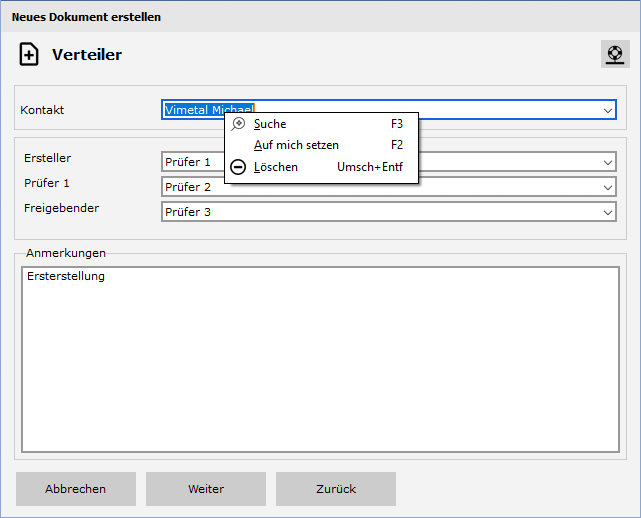Click the Weiter button
The height and width of the screenshot is (518, 641).
click(206, 489)
